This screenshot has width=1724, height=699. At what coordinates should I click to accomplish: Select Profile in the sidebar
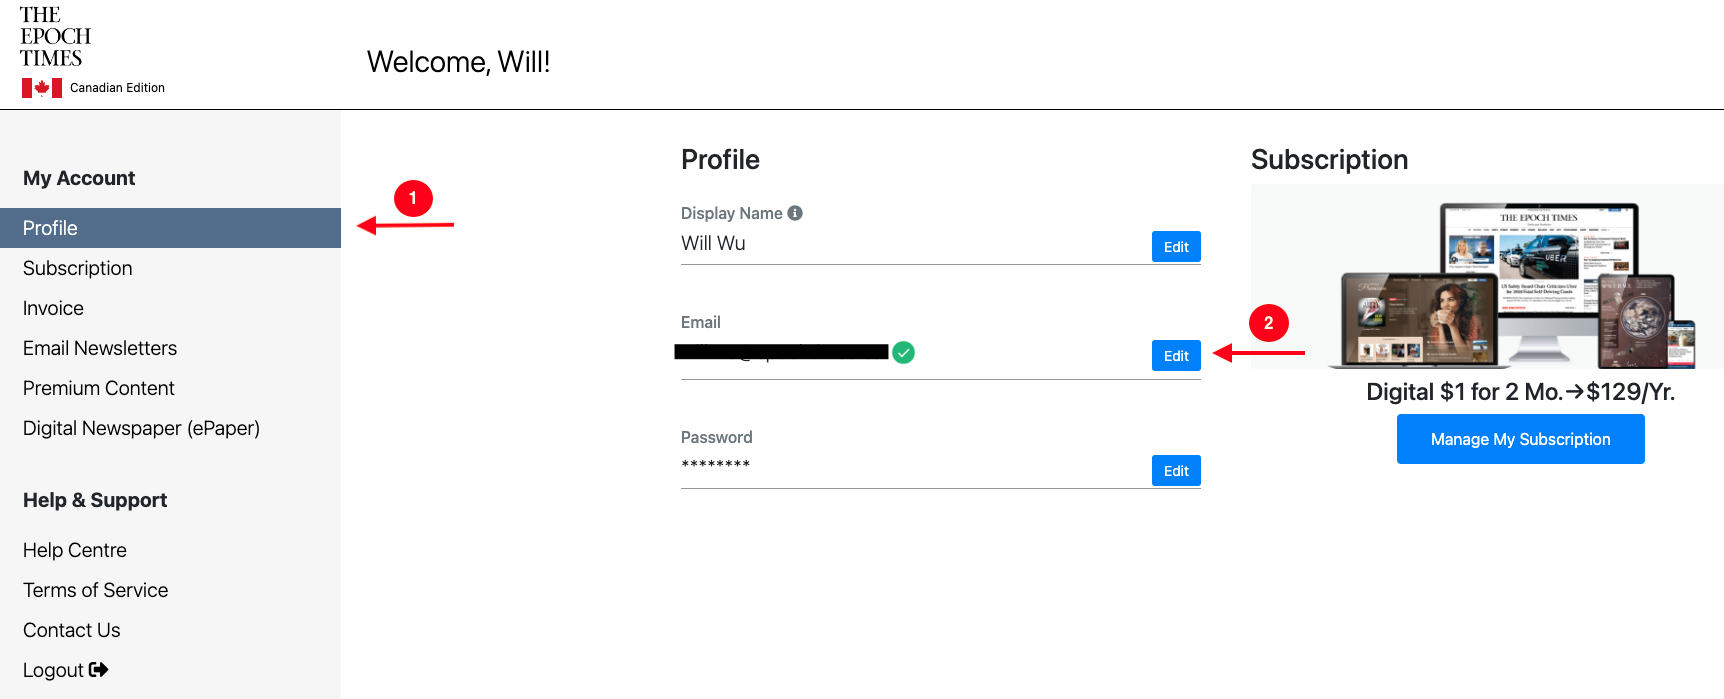coord(170,228)
